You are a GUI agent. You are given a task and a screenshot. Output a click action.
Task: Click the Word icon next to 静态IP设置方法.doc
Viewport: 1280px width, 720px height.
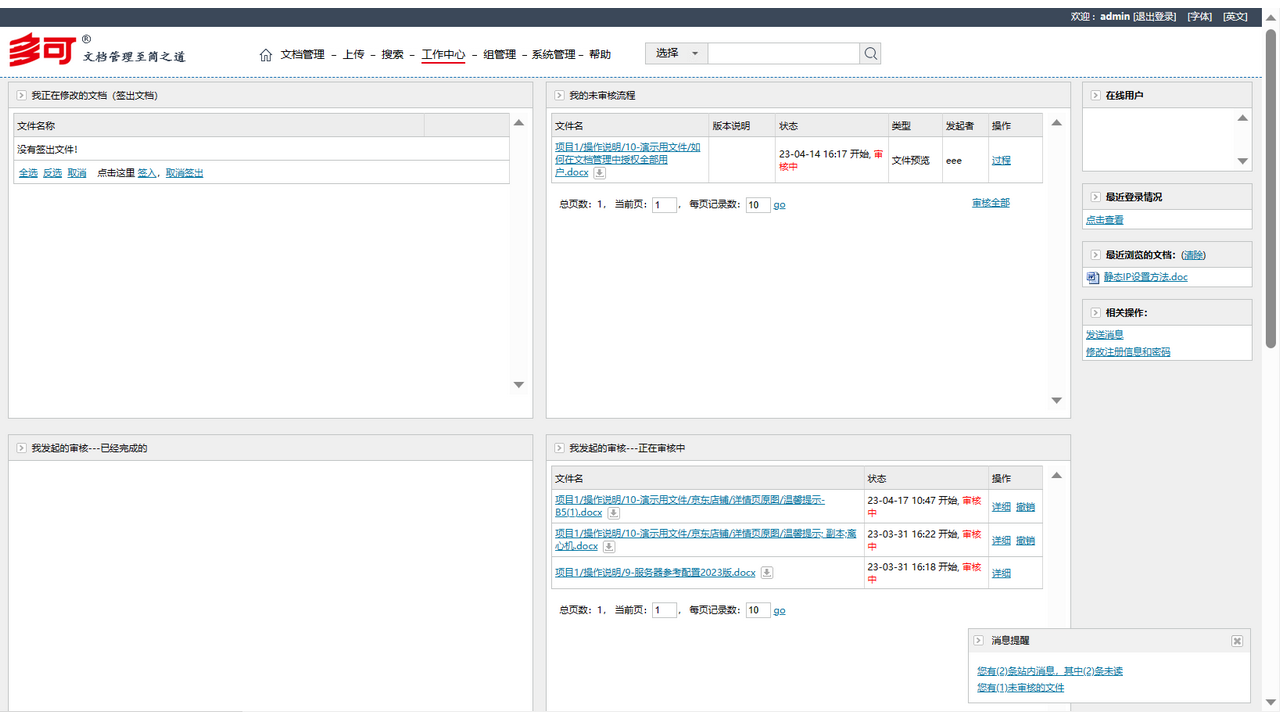pos(1093,277)
